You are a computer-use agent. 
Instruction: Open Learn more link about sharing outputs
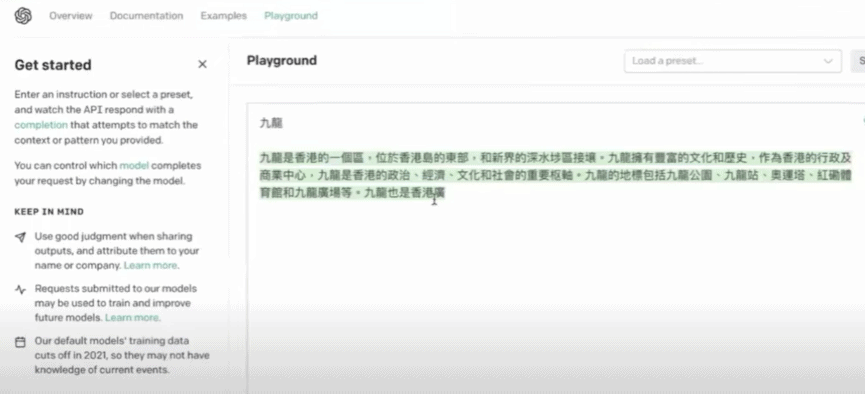pos(151,265)
